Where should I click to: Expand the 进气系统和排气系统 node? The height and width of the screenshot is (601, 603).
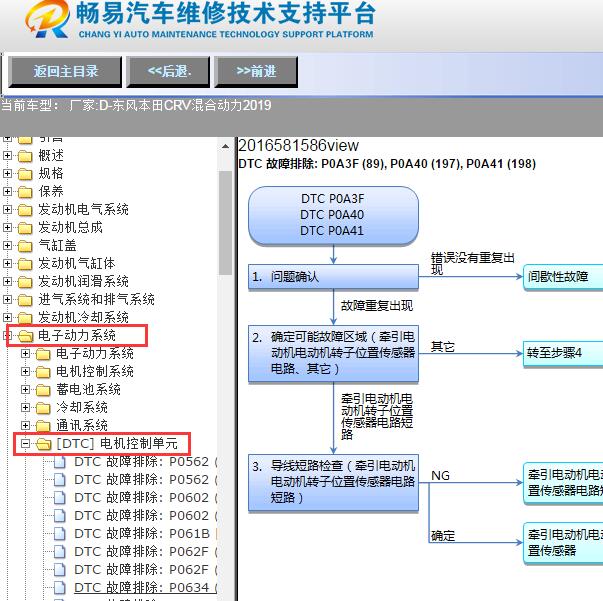(x=7, y=299)
